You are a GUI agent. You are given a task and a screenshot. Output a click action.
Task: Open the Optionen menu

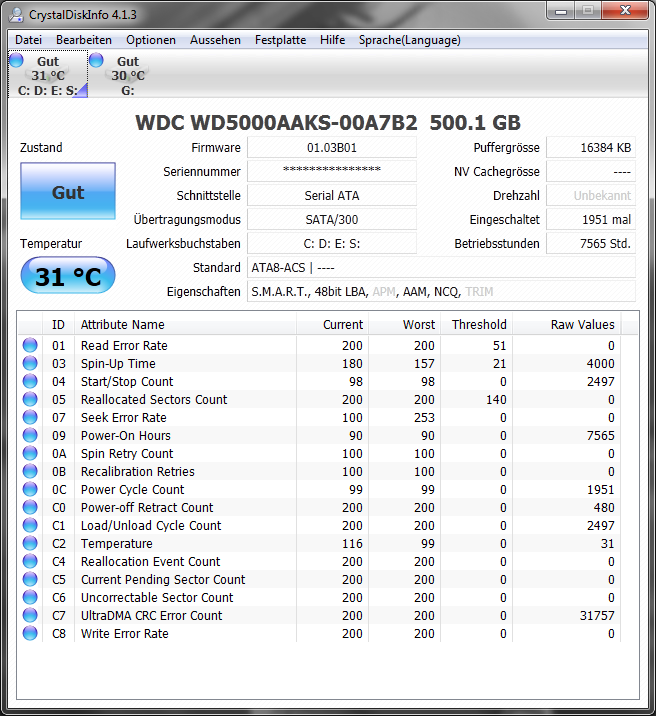[x=151, y=40]
